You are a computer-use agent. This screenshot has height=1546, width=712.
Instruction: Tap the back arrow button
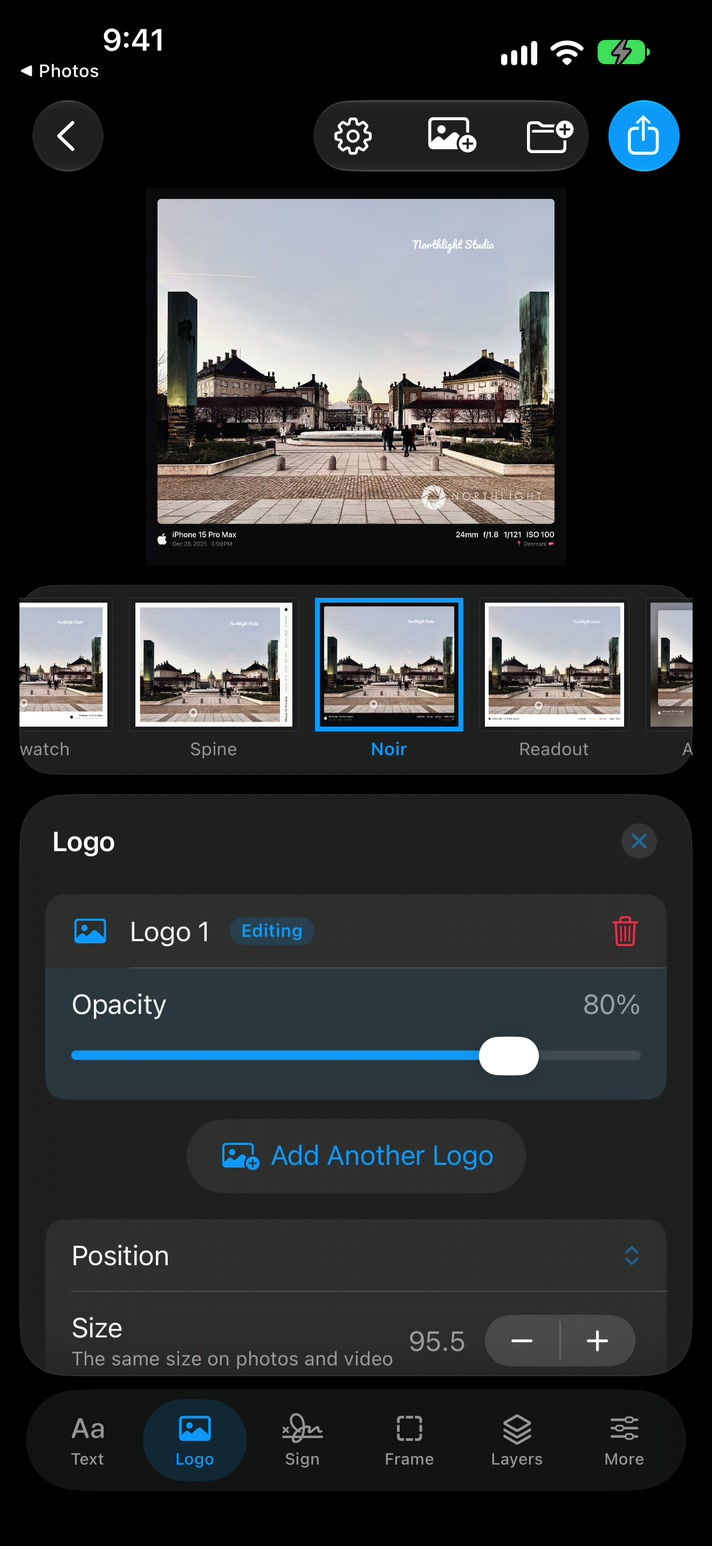tap(67, 136)
